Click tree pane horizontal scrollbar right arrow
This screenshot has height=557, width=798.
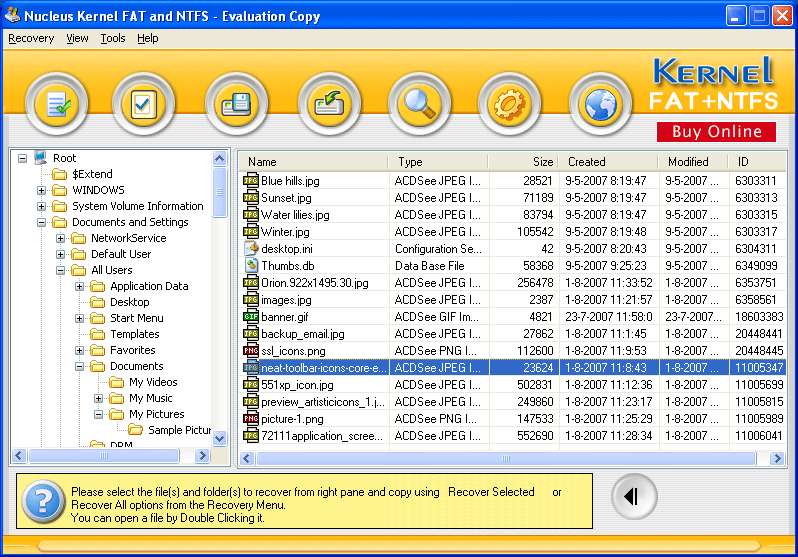point(203,455)
